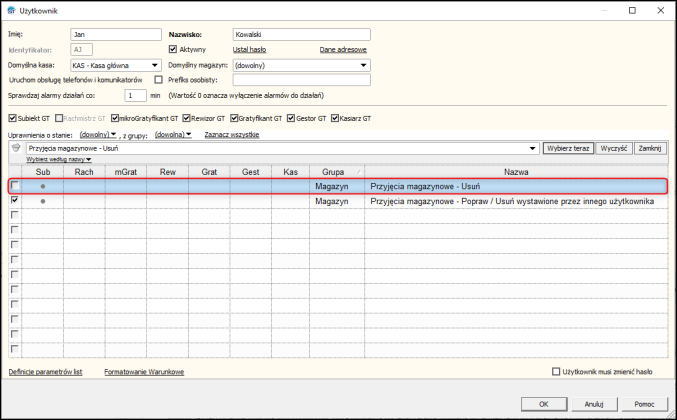Enable Użytkownik musi zmienić hasło checkbox

[x=556, y=372]
